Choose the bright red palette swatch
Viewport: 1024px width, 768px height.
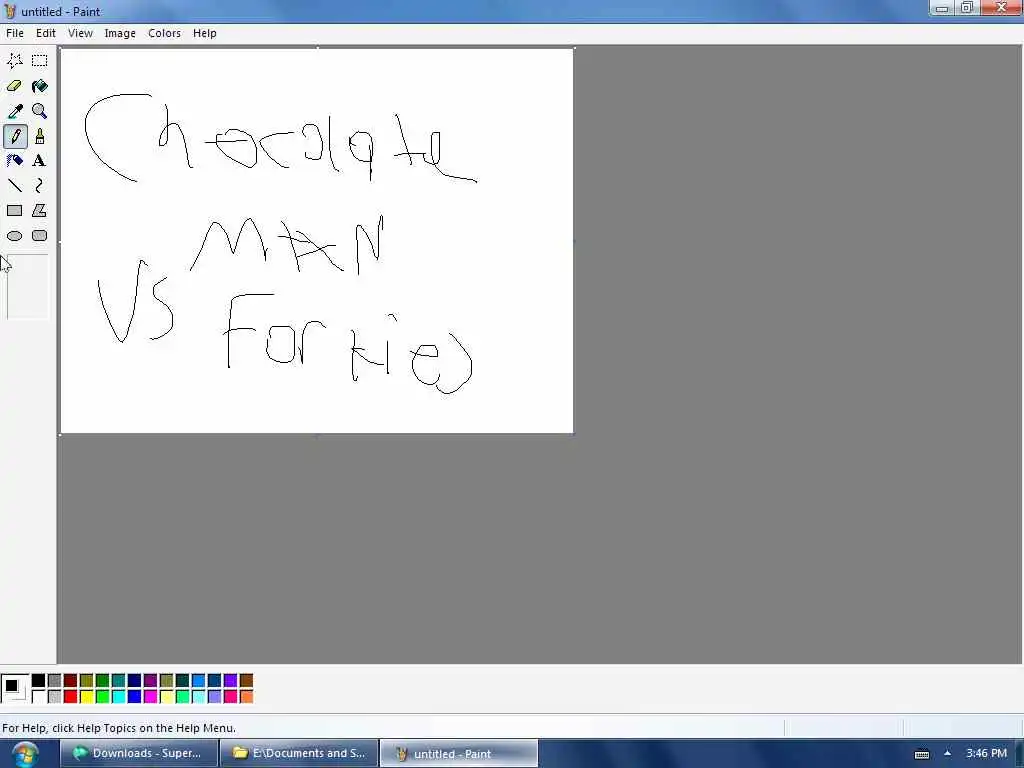click(x=71, y=697)
